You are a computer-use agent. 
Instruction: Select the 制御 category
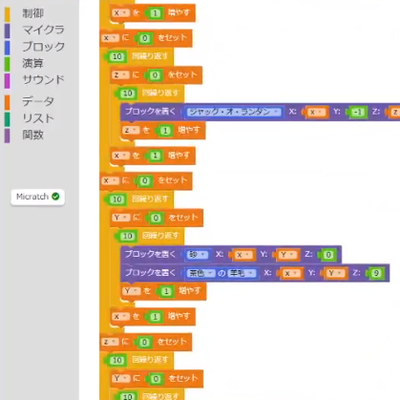point(33,14)
